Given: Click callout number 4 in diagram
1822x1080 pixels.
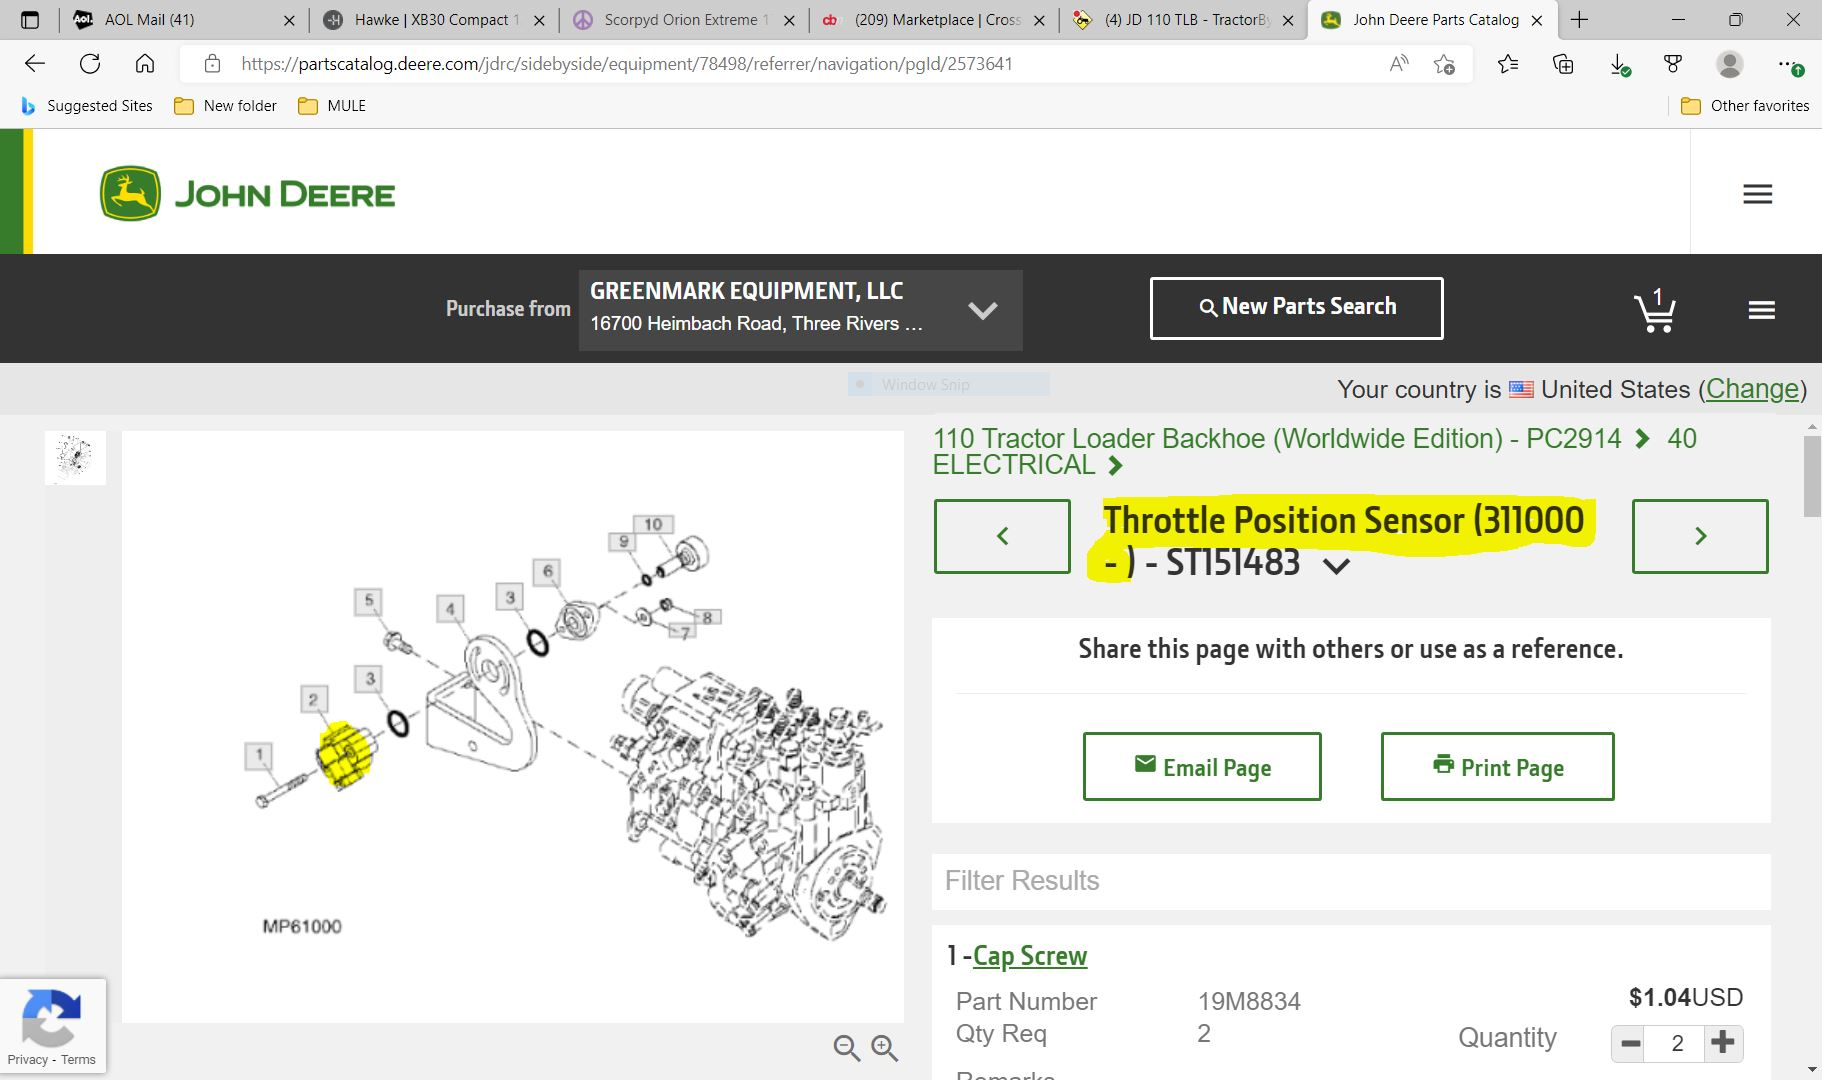Looking at the screenshot, I should pyautogui.click(x=451, y=609).
